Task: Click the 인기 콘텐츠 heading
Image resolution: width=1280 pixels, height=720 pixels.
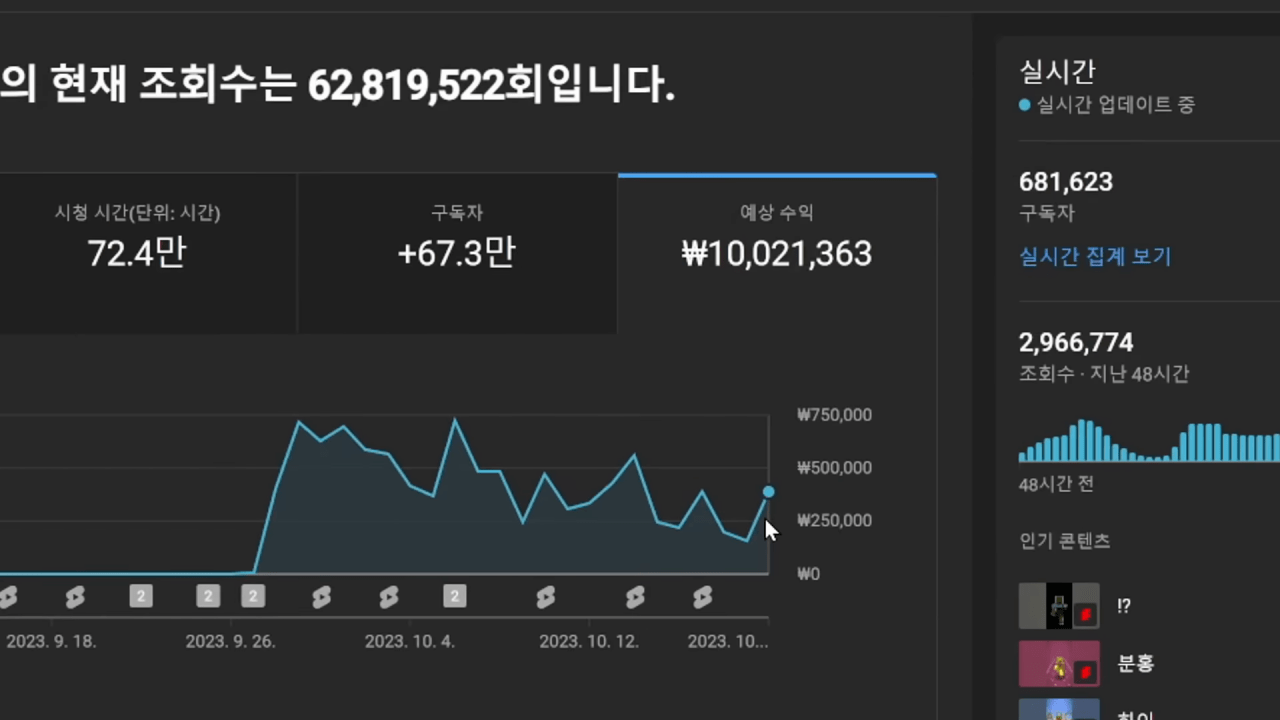Action: point(1065,541)
